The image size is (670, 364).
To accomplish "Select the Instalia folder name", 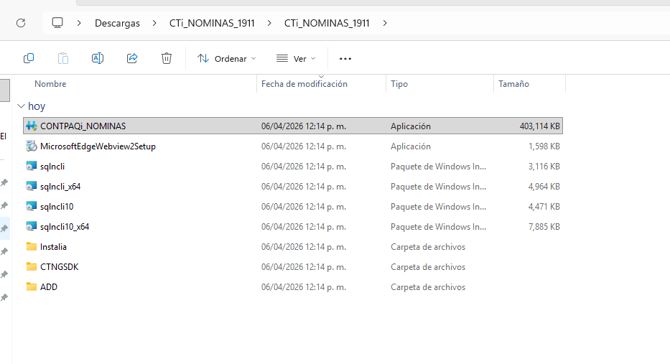I will (53, 247).
